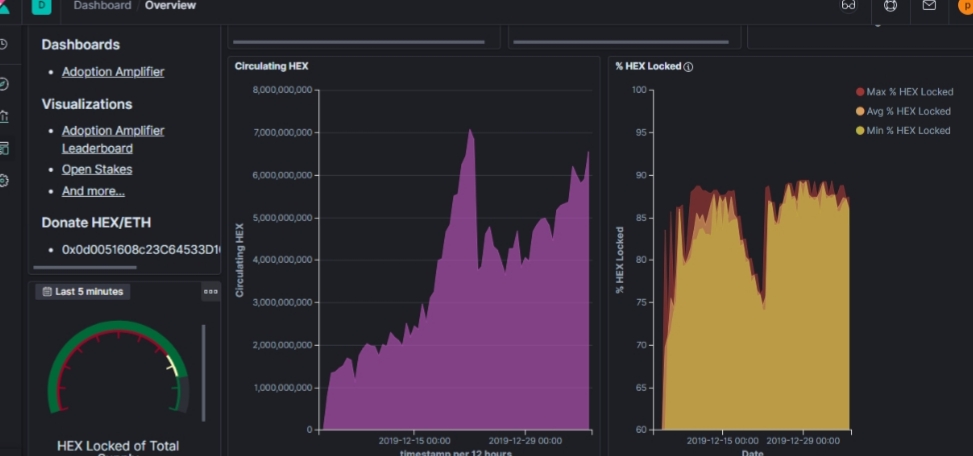This screenshot has width=973, height=456.
Task: Click the donate address 0x0d0051608c23C64533D1
Action: pos(141,250)
